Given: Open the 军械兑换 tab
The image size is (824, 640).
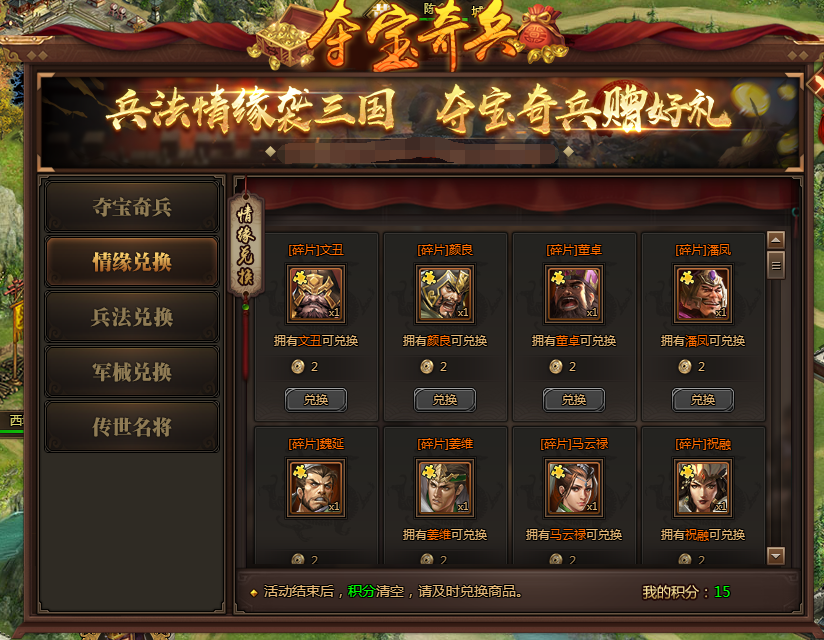Looking at the screenshot, I should [x=132, y=372].
